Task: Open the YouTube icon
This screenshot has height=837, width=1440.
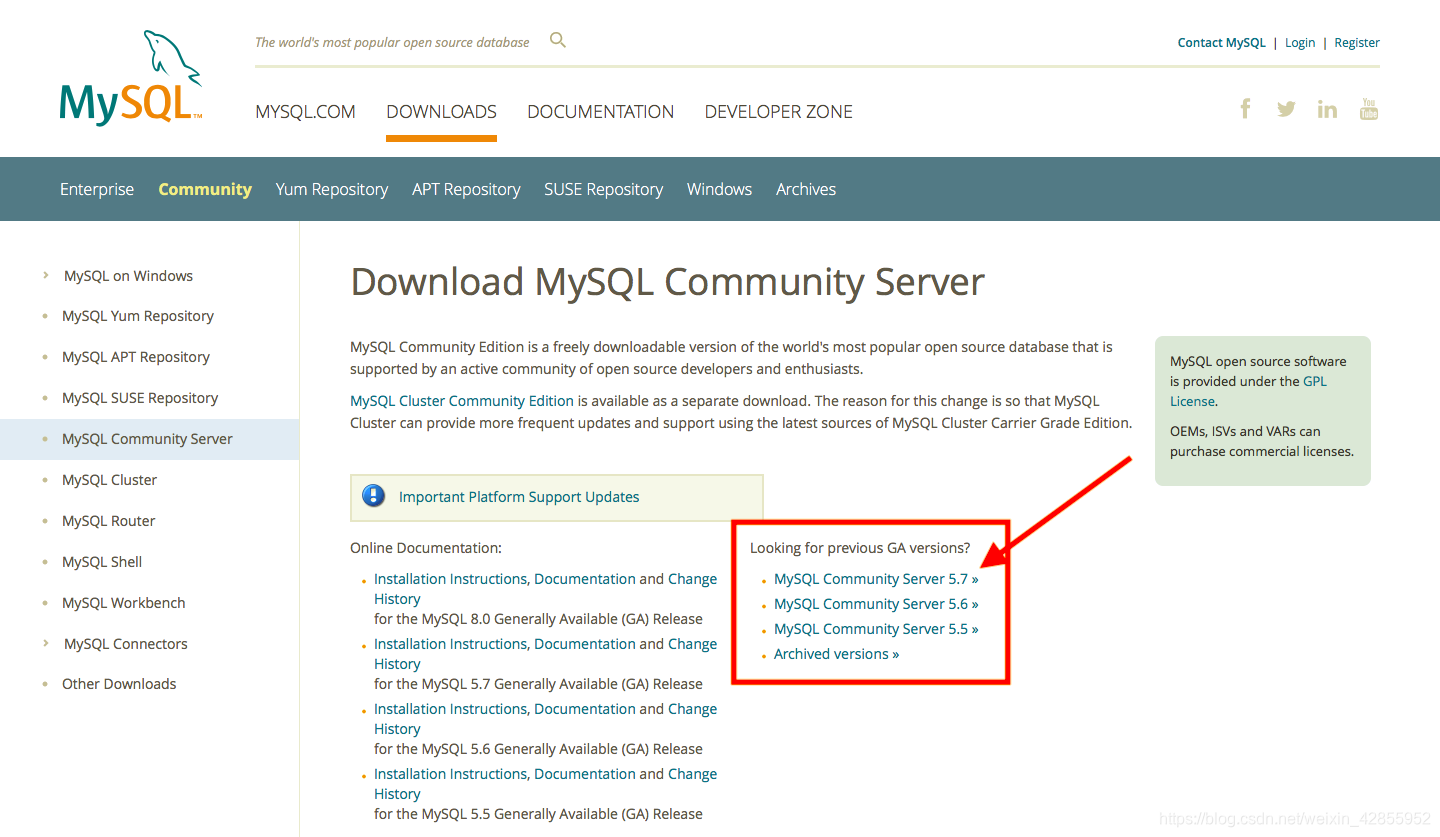Action: pyautogui.click(x=1369, y=108)
